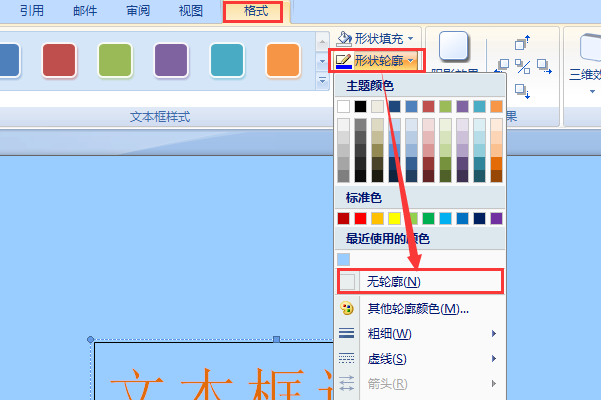Pick yellow from the standard colors row
The height and width of the screenshot is (400, 601).
[394, 218]
